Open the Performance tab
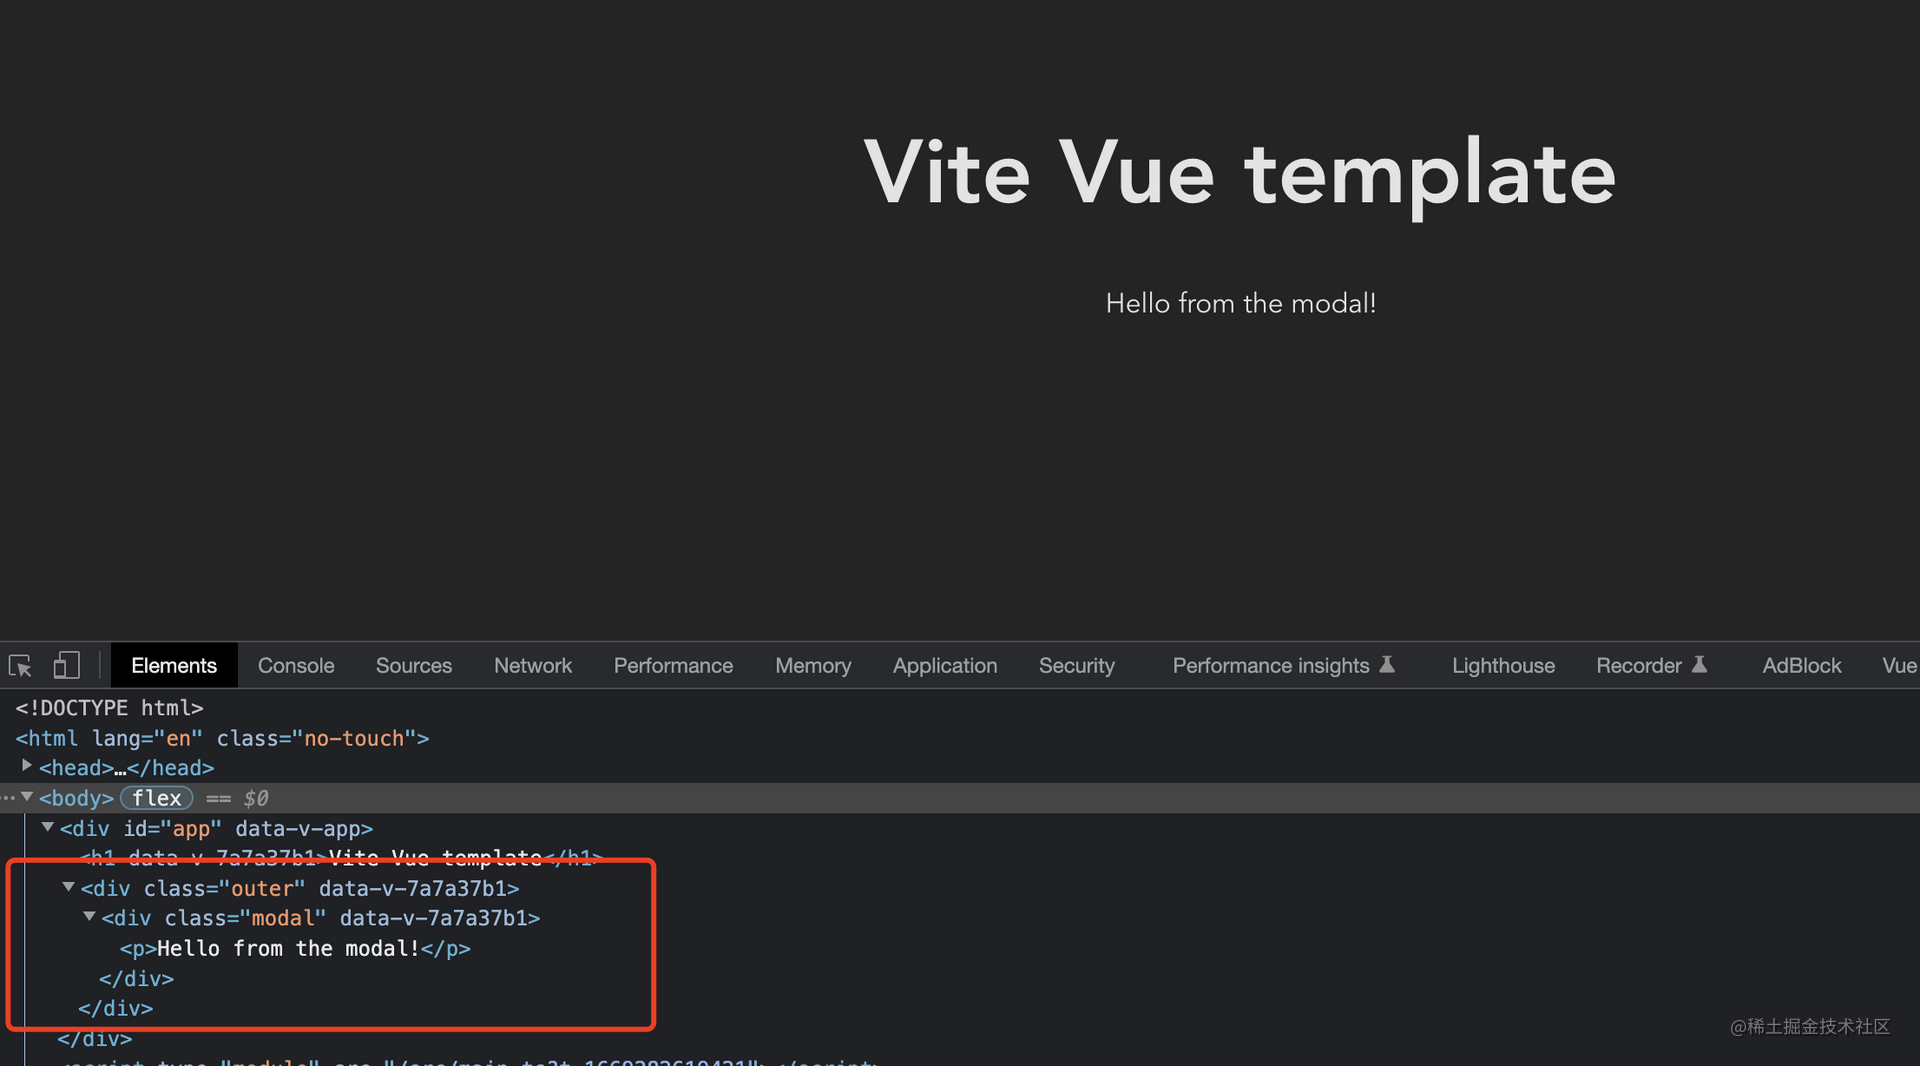Image resolution: width=1920 pixels, height=1066 pixels. (673, 666)
